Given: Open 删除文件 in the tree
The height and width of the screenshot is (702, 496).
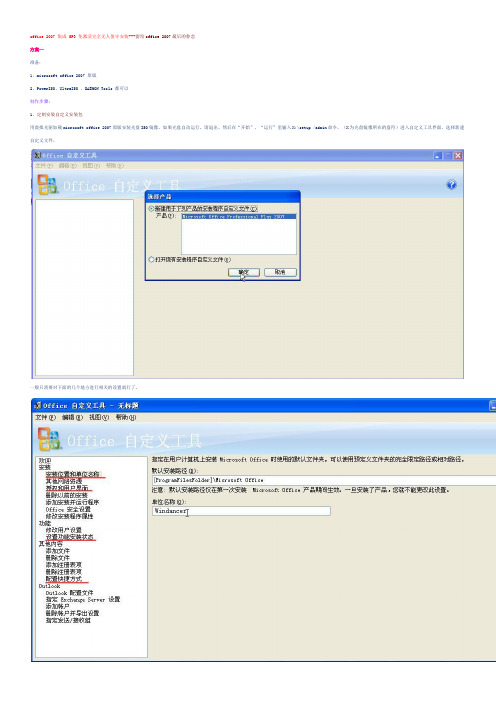Looking at the screenshot, I should click(x=58, y=558).
